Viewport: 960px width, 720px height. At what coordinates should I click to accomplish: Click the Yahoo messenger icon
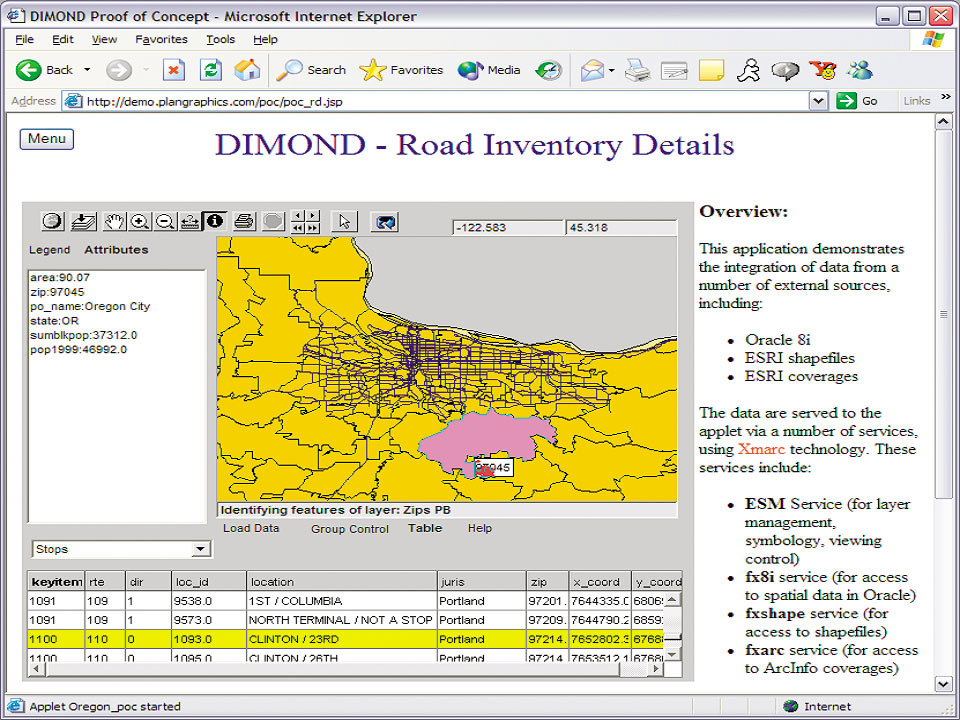(x=823, y=70)
